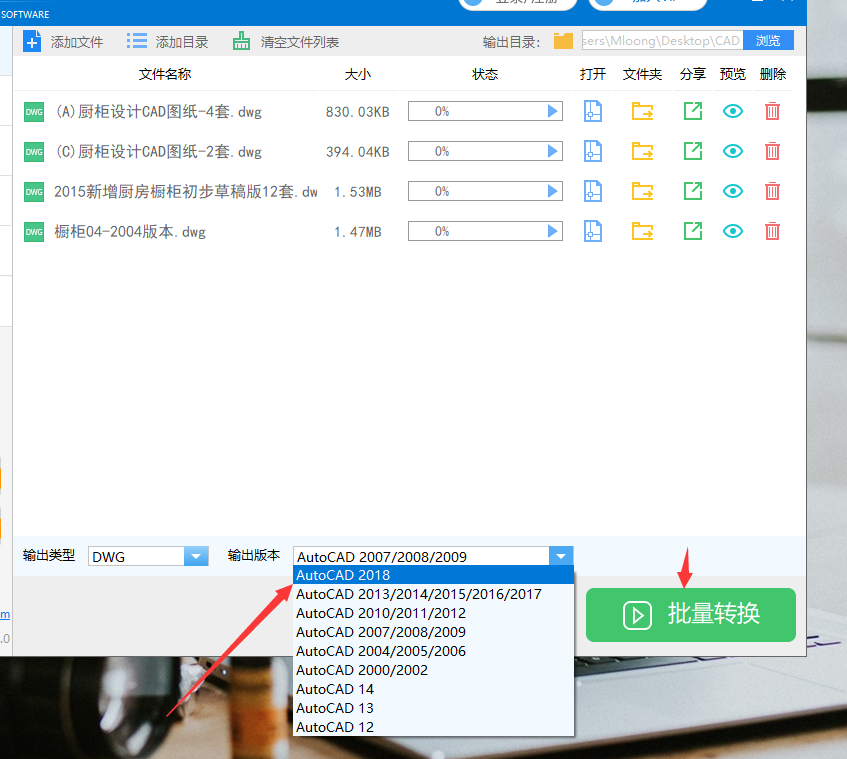
Task: Open converted file for (C)厨柜设计CAD图纸-2套.dwg
Action: click(x=593, y=151)
